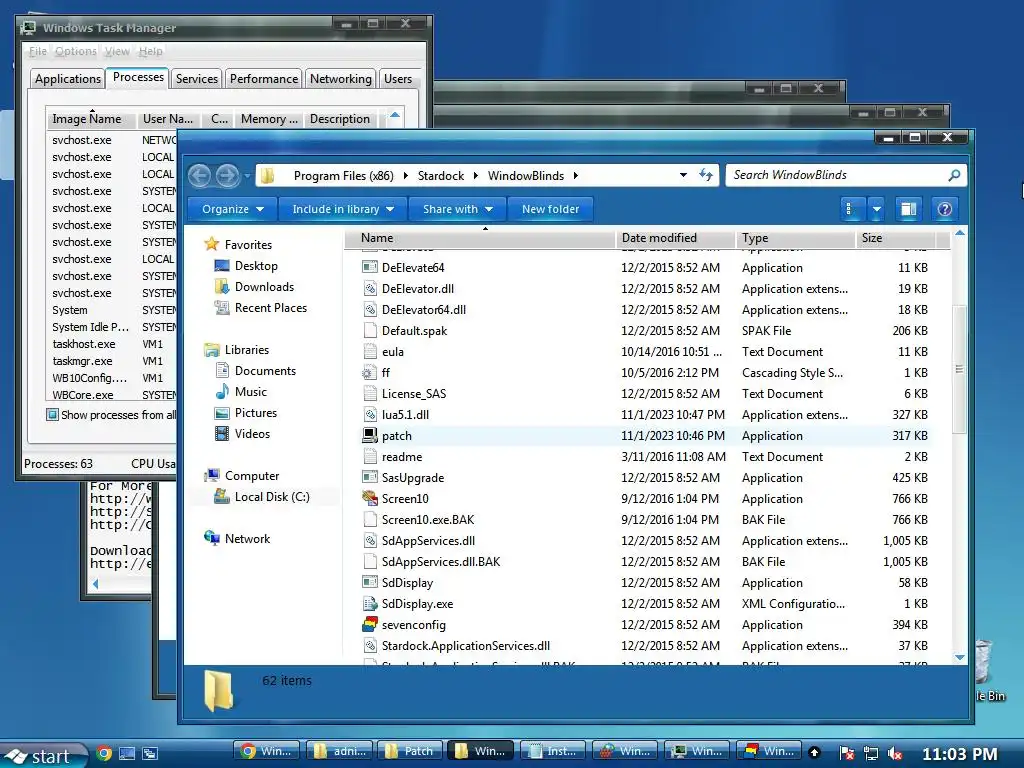1024x768 pixels.
Task: Click Show Desktop quick launch icon
Action: [x=127, y=753]
